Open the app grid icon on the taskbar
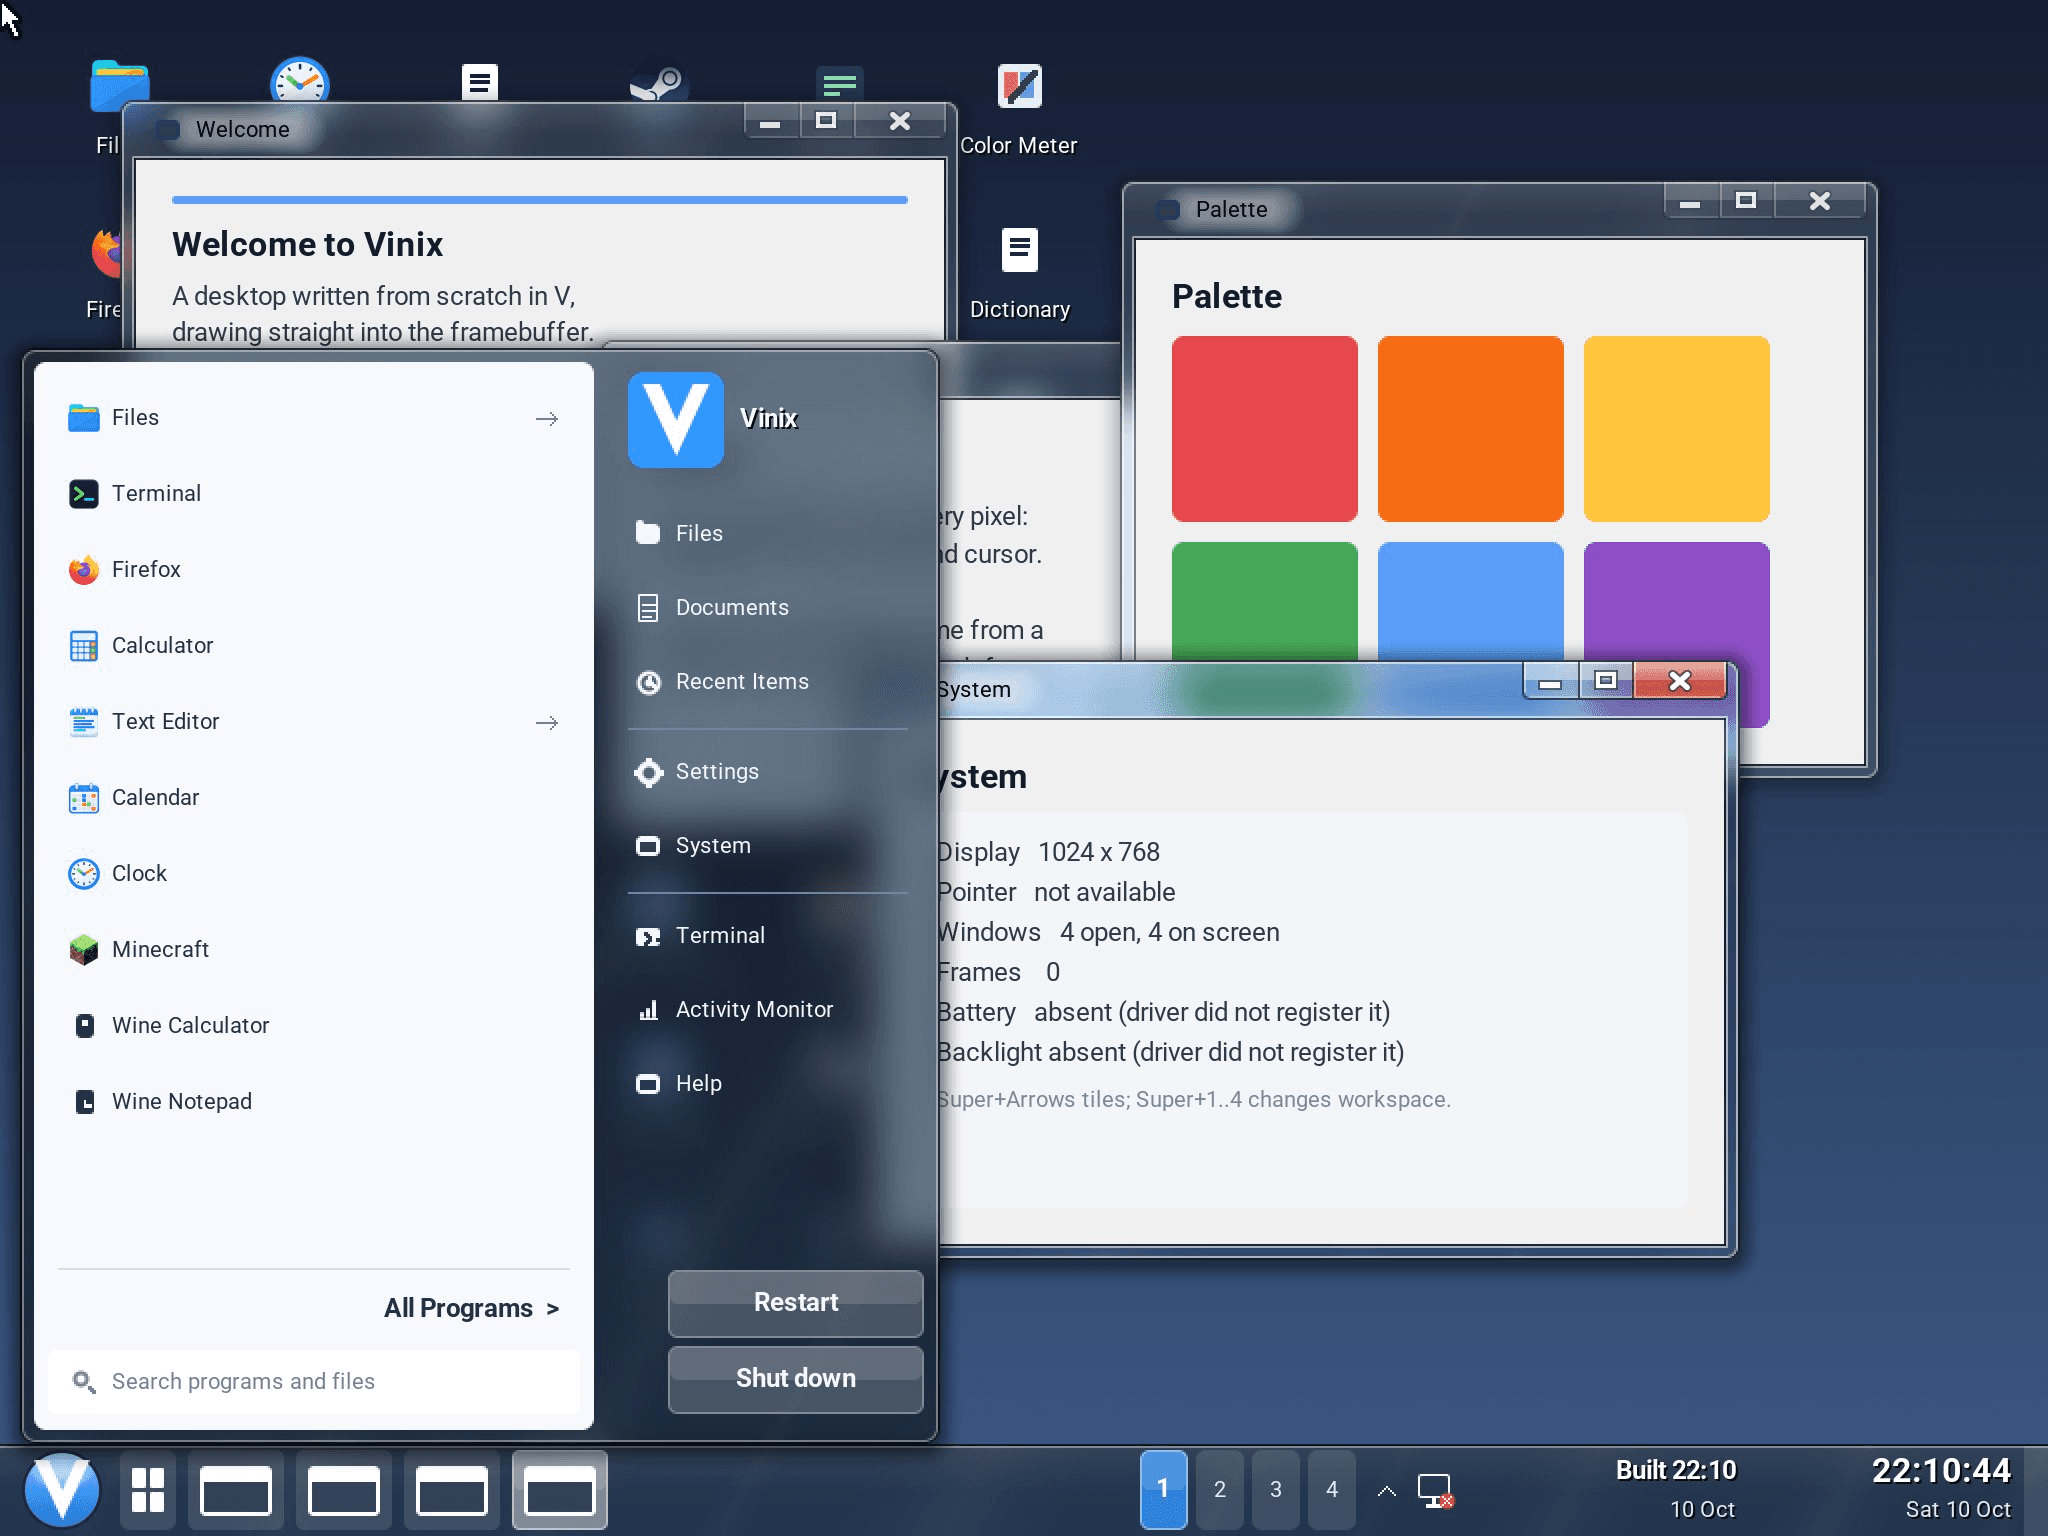Image resolution: width=2048 pixels, height=1536 pixels. click(148, 1490)
